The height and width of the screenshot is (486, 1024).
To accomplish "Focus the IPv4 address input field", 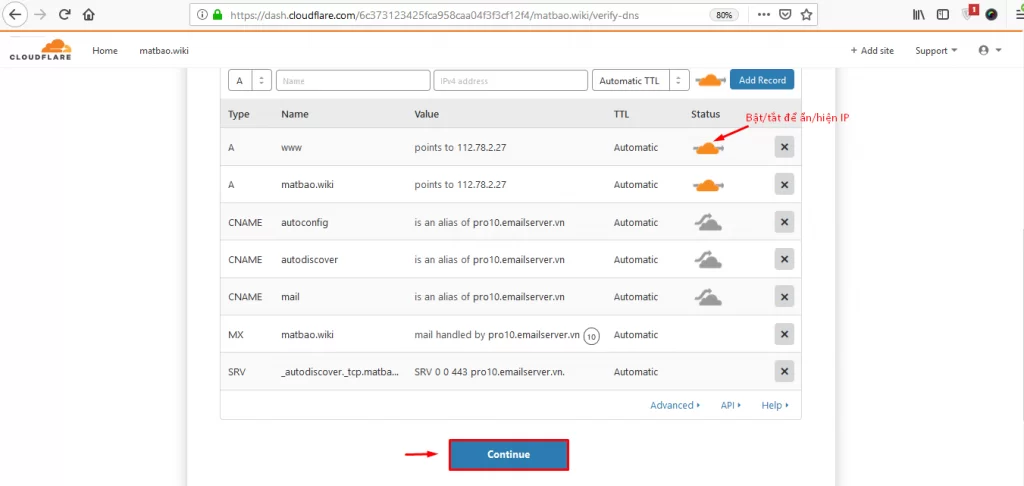I will coord(511,80).
